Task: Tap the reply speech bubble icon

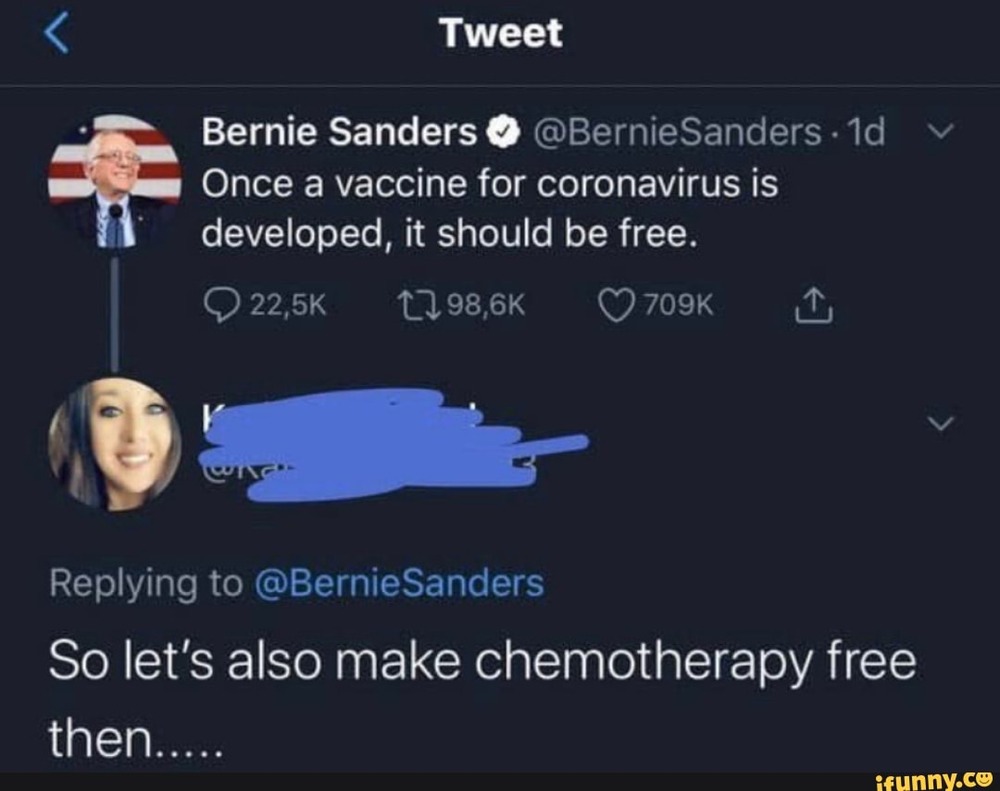Action: point(222,305)
